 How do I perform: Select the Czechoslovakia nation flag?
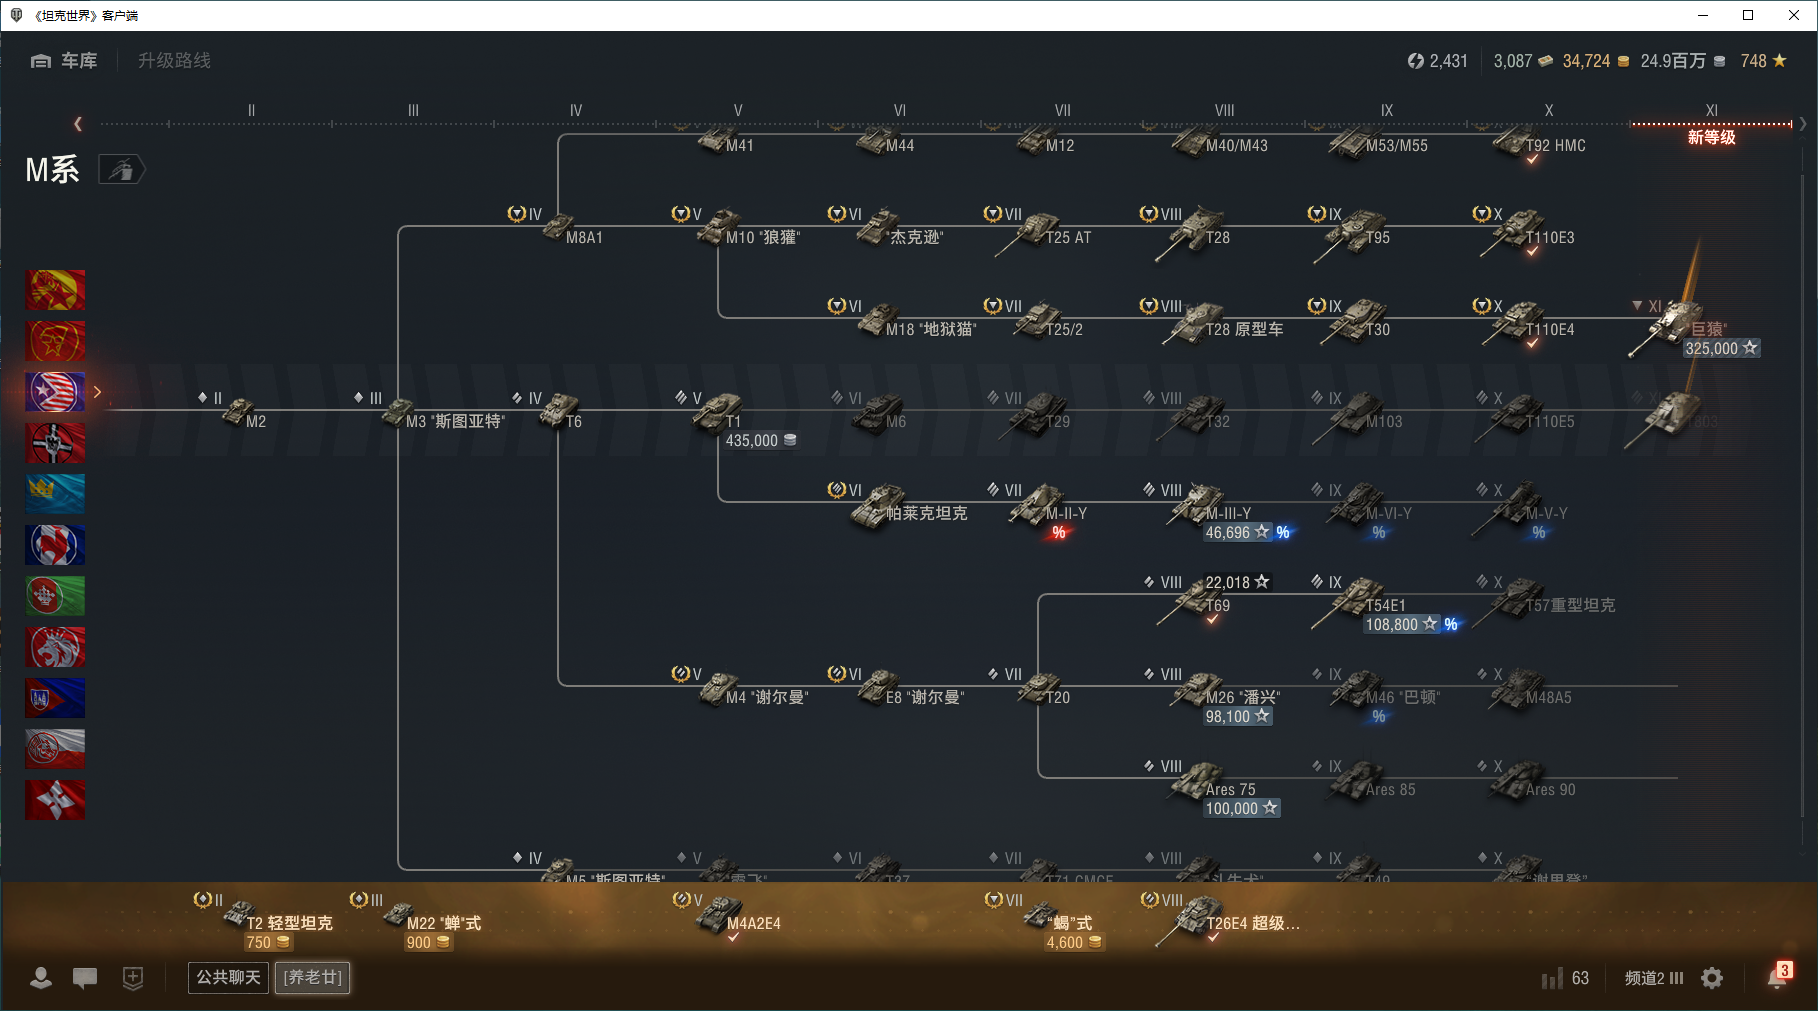(x=55, y=698)
